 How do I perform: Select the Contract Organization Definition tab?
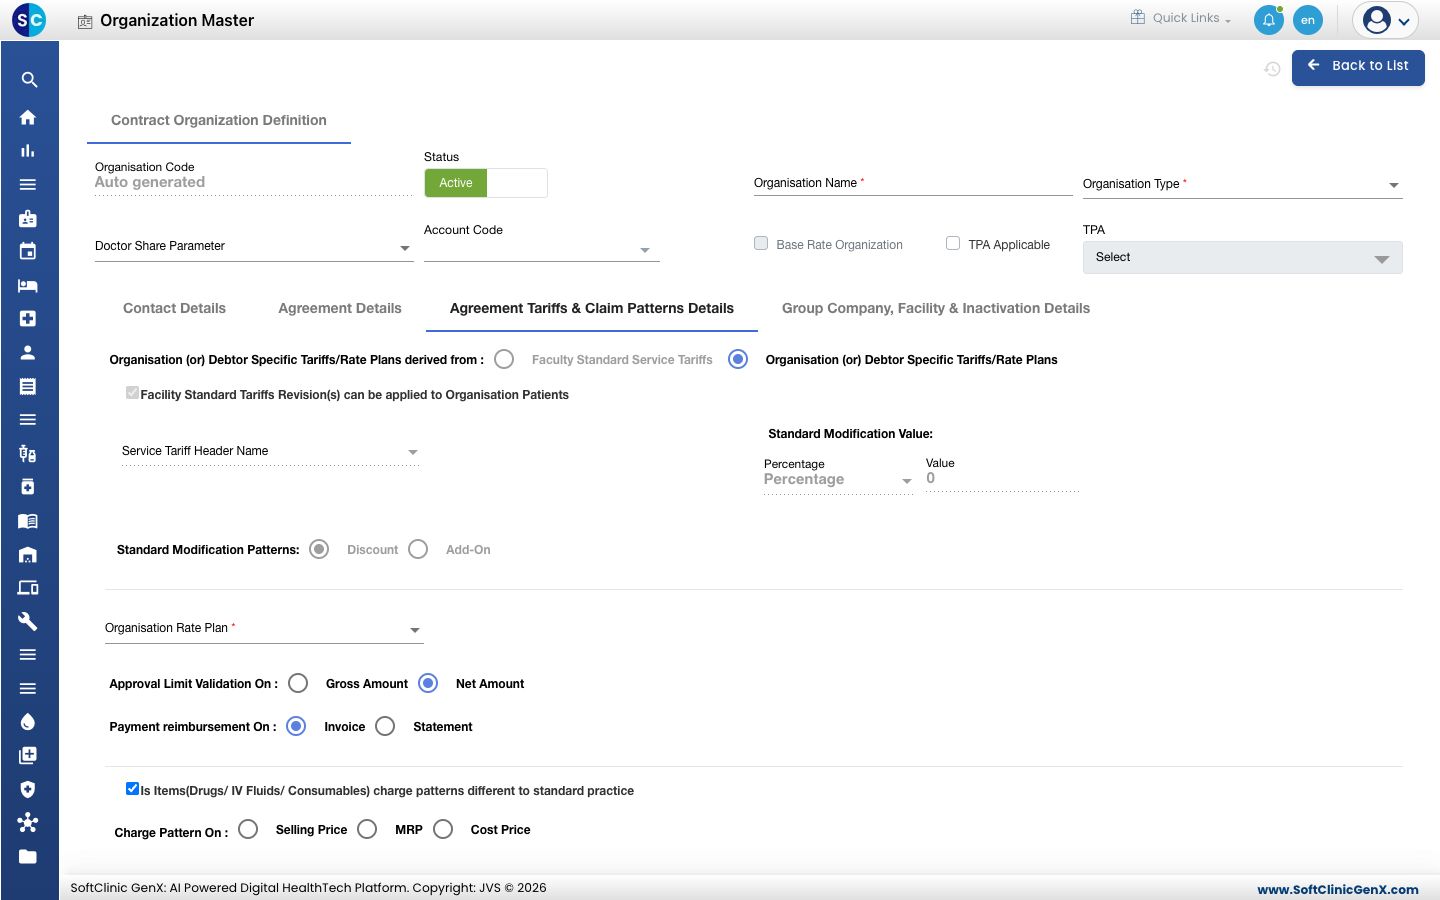tap(219, 120)
